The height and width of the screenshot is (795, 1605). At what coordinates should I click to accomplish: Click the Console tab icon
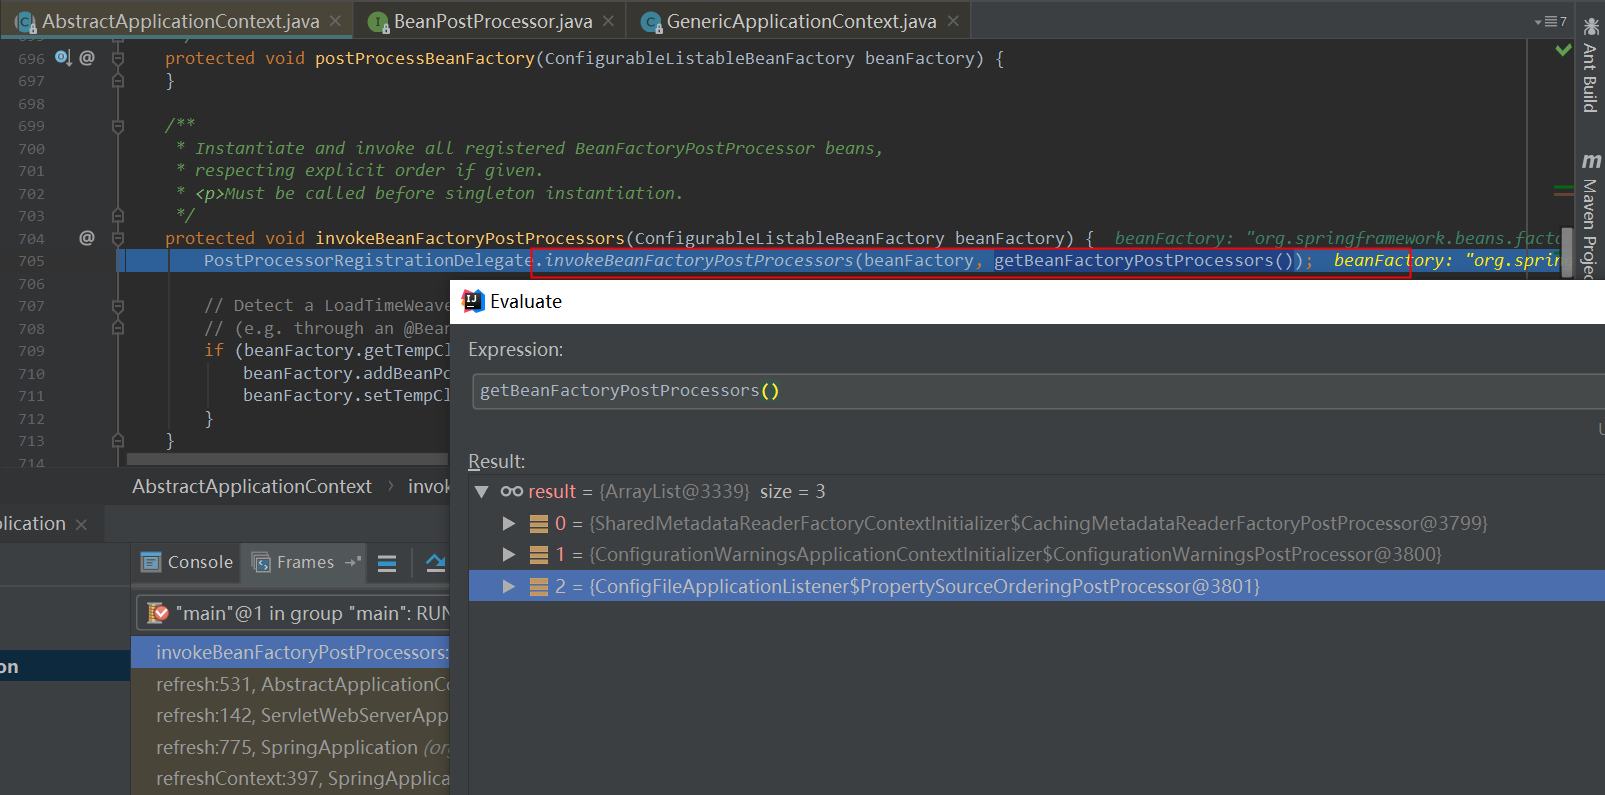(151, 562)
